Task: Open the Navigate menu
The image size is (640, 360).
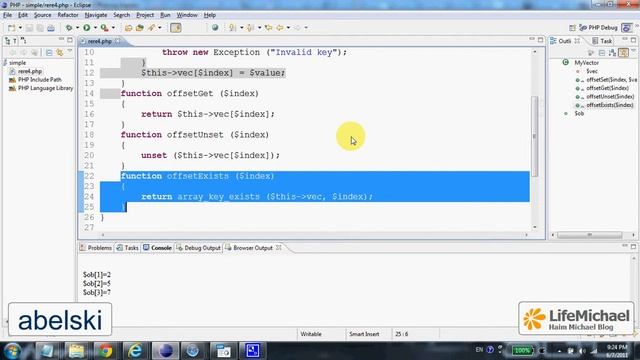Action: (96, 15)
